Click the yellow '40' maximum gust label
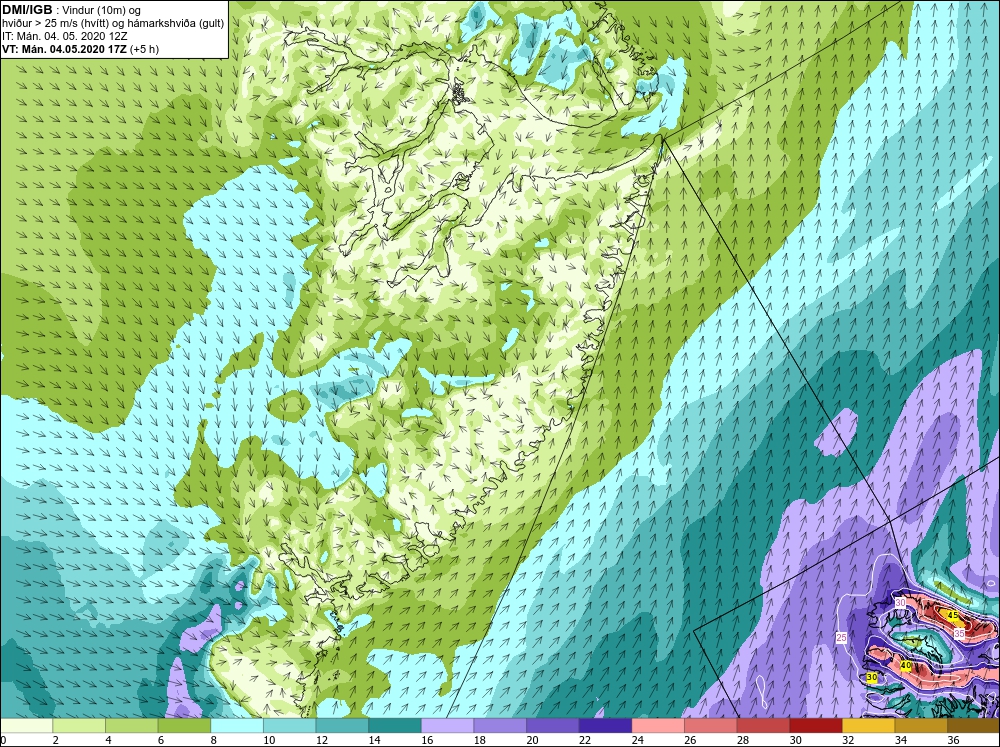 coord(905,665)
